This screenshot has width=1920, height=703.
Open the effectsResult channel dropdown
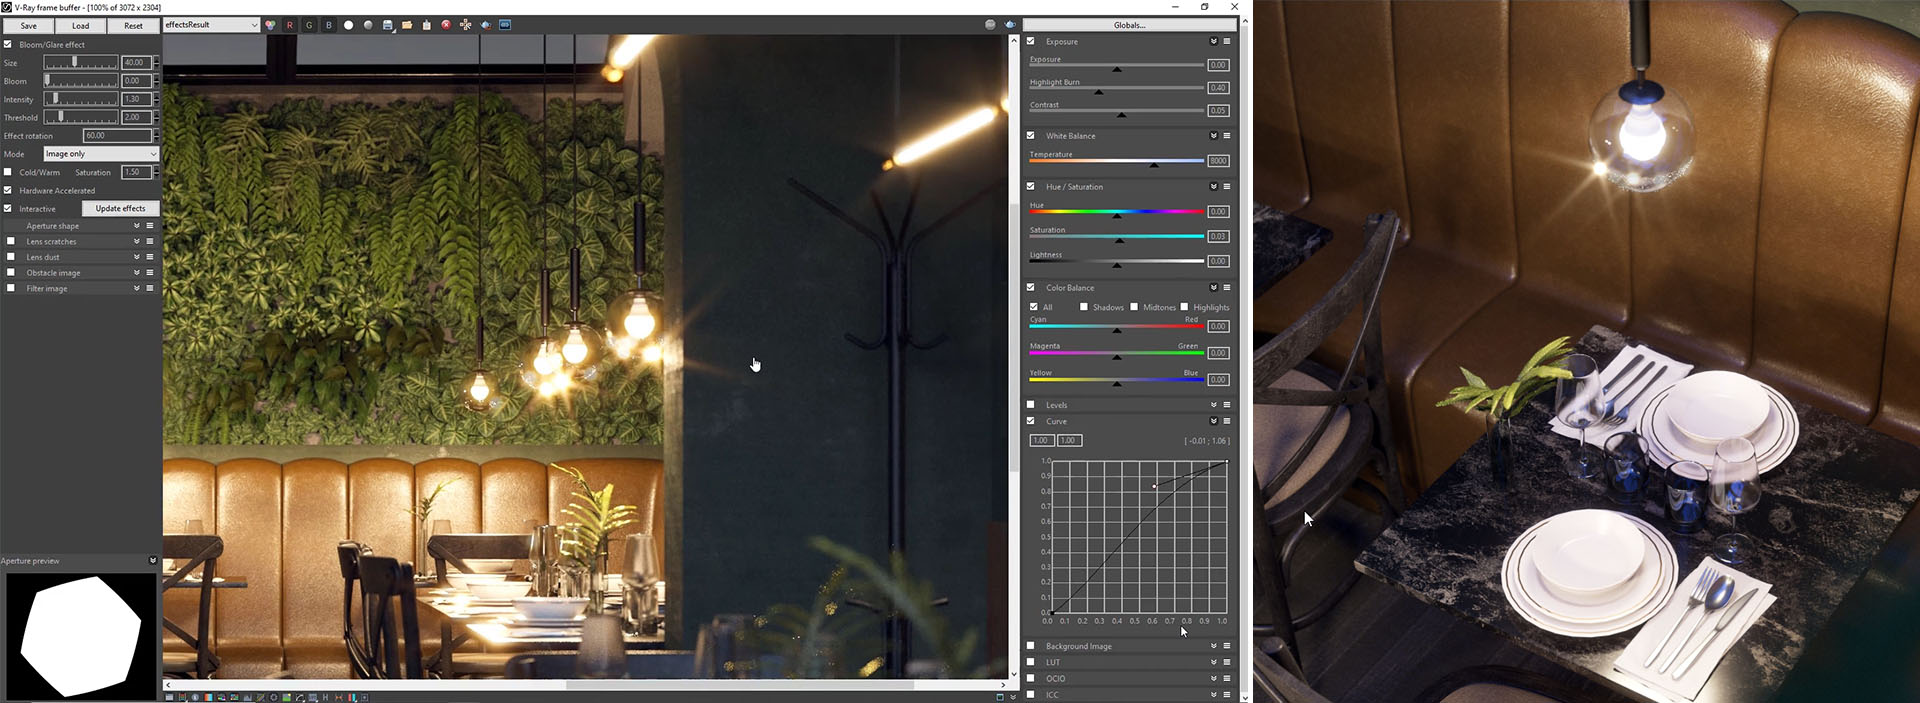211,25
